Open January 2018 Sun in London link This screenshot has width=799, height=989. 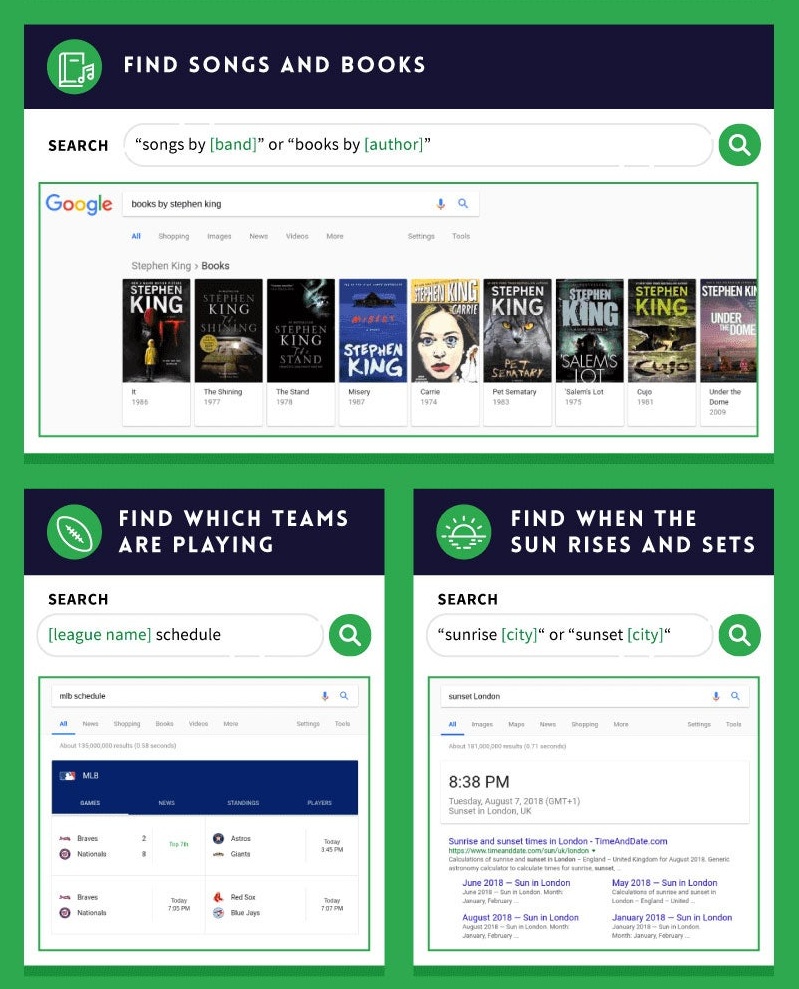[672, 917]
